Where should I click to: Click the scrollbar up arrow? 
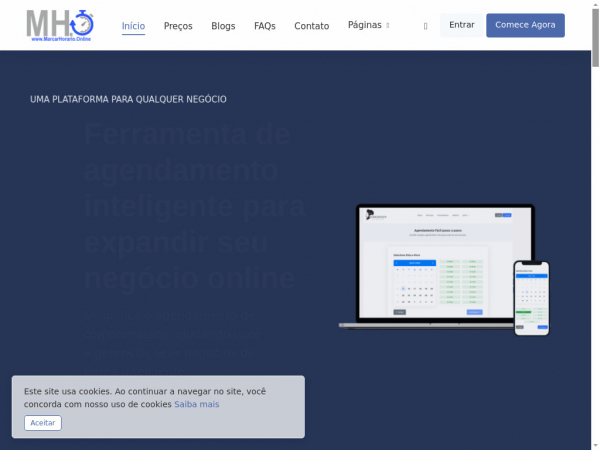coord(594,6)
